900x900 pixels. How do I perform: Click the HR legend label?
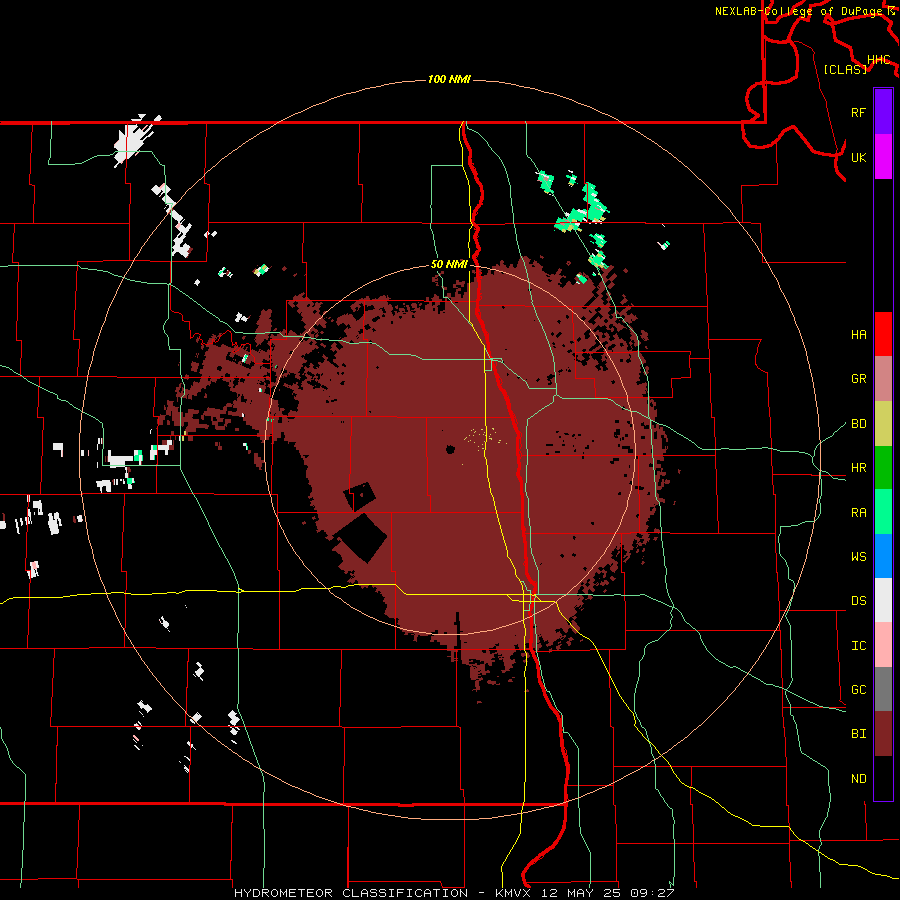pyautogui.click(x=858, y=468)
